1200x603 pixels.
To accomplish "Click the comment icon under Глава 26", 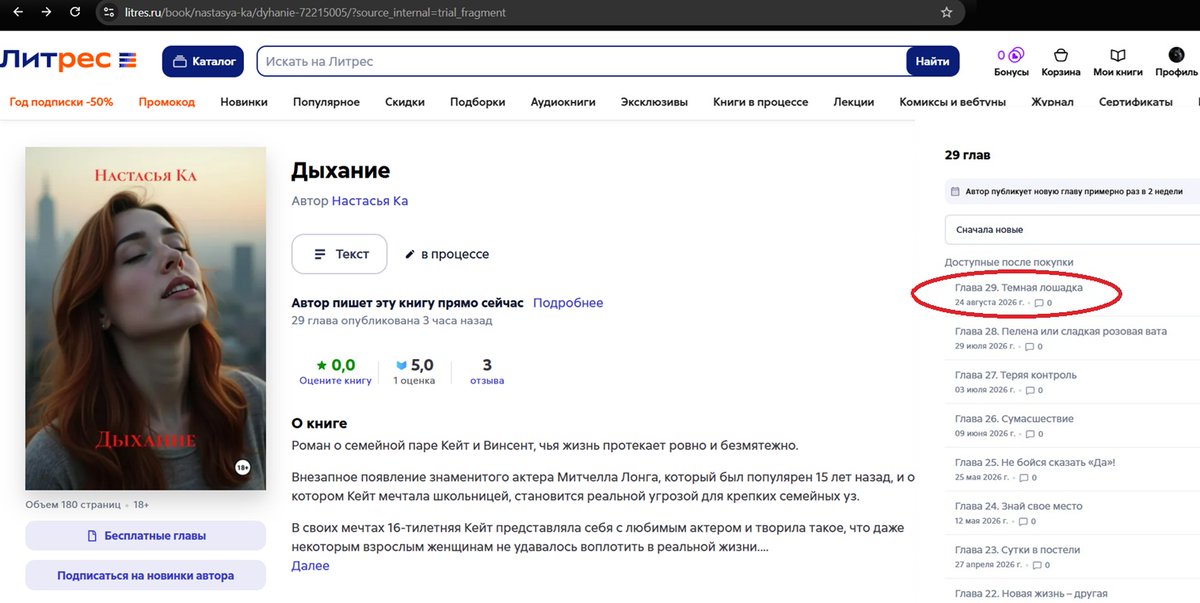I will (x=1030, y=434).
